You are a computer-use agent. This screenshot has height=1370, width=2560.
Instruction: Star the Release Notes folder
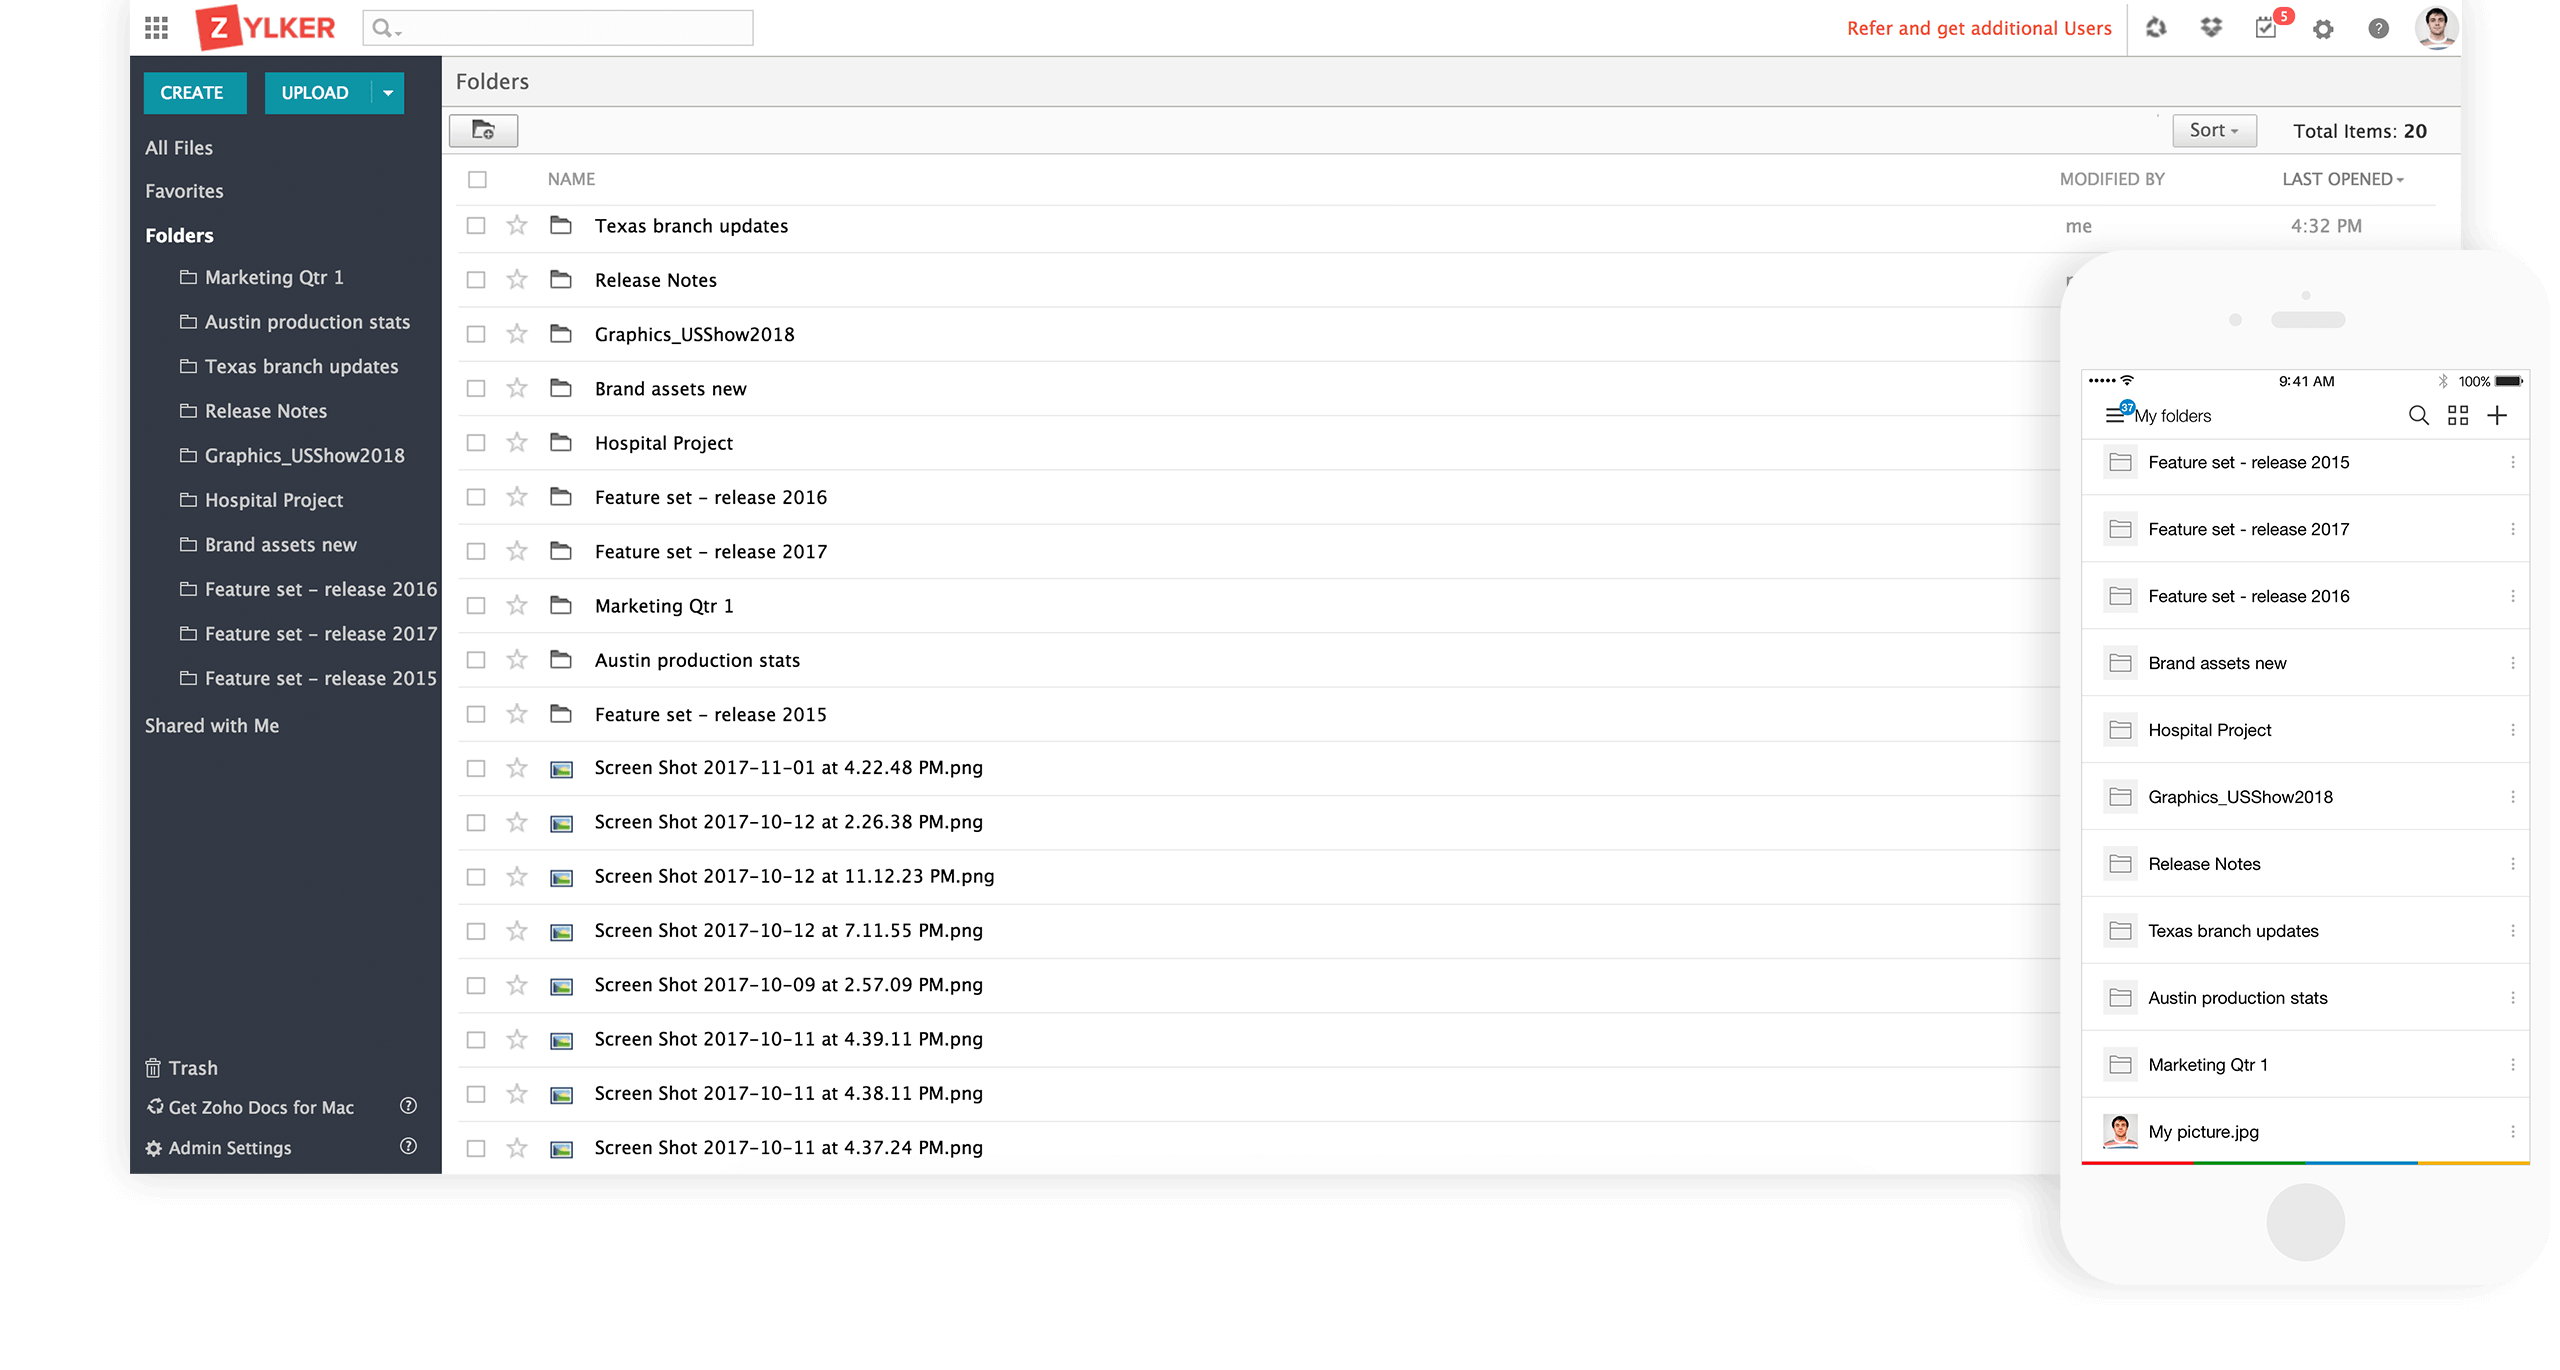517,280
